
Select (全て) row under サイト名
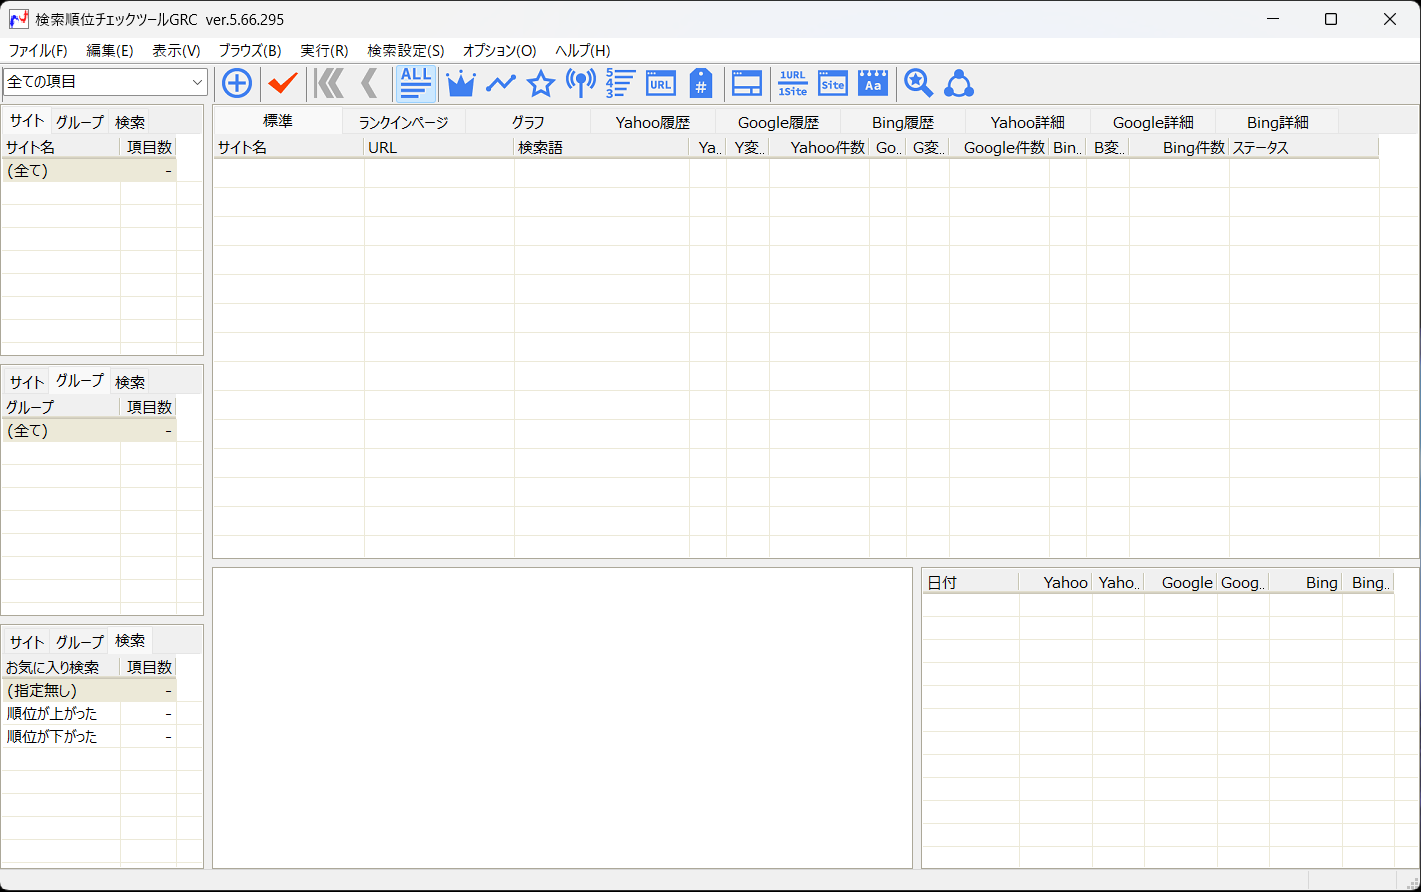tap(89, 171)
